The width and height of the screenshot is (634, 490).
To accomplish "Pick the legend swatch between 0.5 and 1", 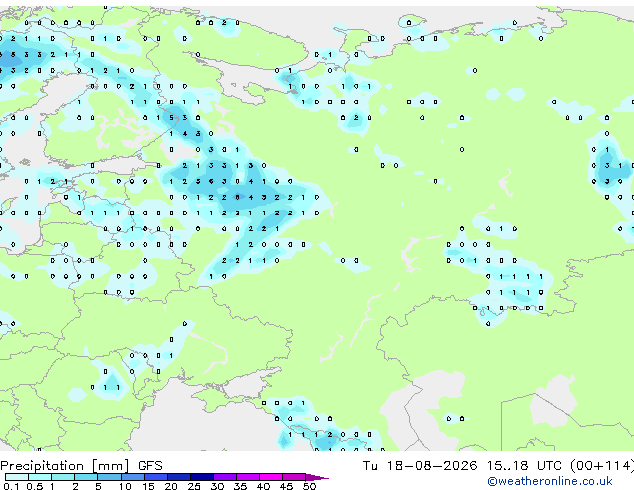I will pos(40,477).
